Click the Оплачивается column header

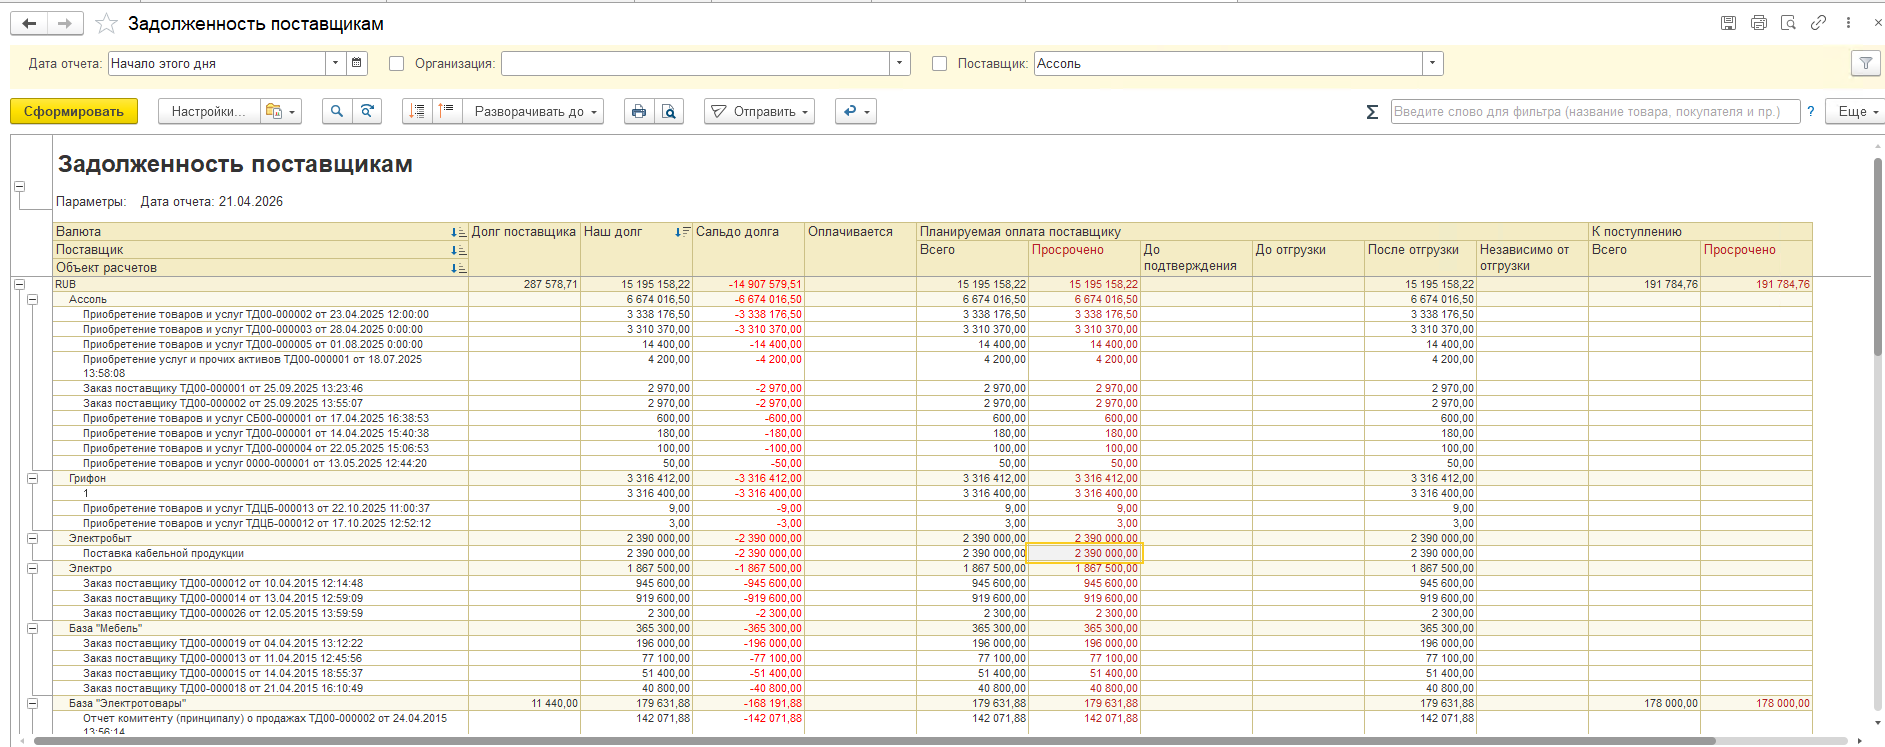(860, 249)
